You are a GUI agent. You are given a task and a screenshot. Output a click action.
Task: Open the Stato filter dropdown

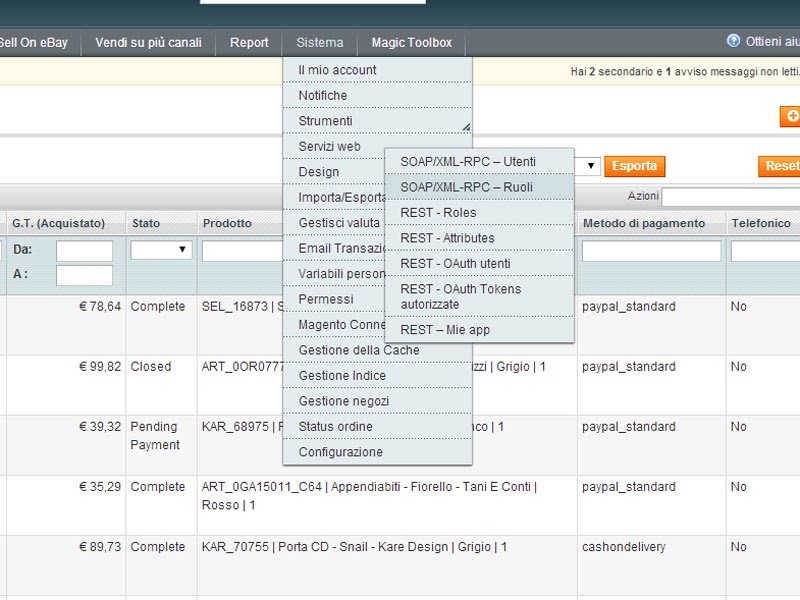161,249
